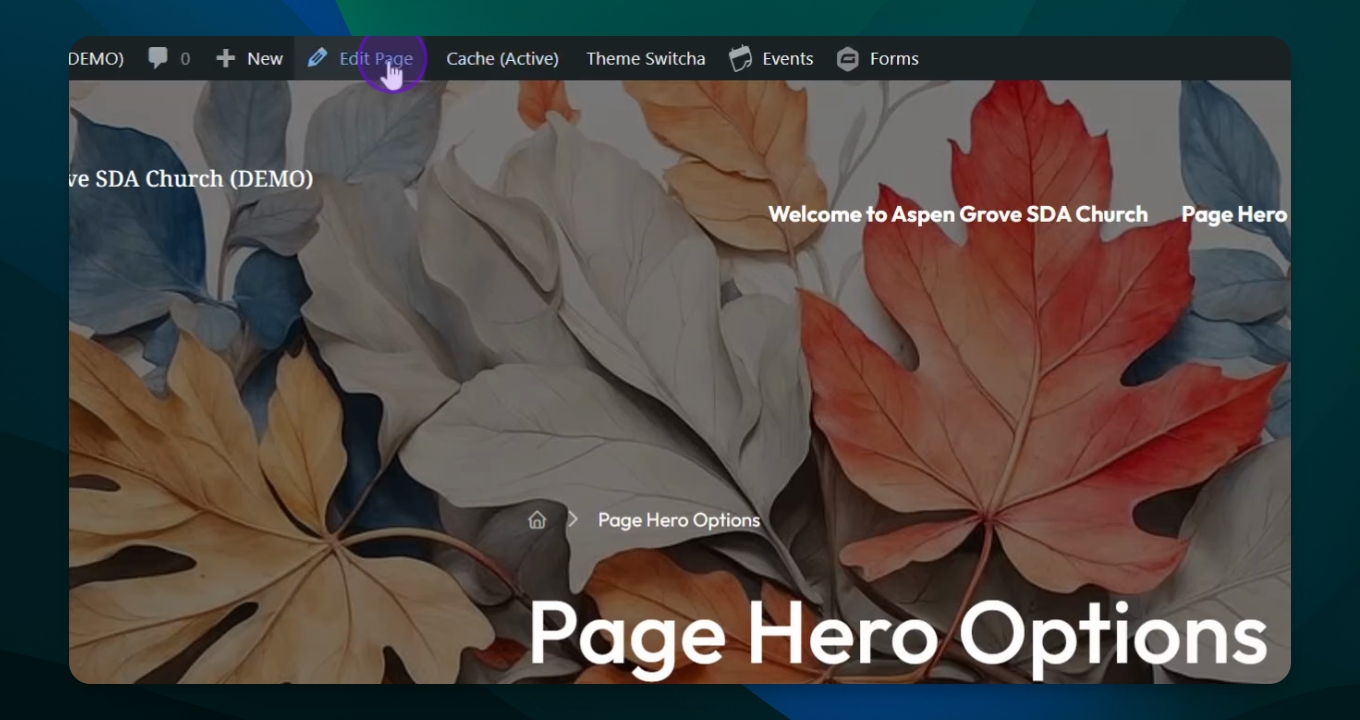Open the Forms admin menu
The image size is (1360, 720).
pos(878,58)
